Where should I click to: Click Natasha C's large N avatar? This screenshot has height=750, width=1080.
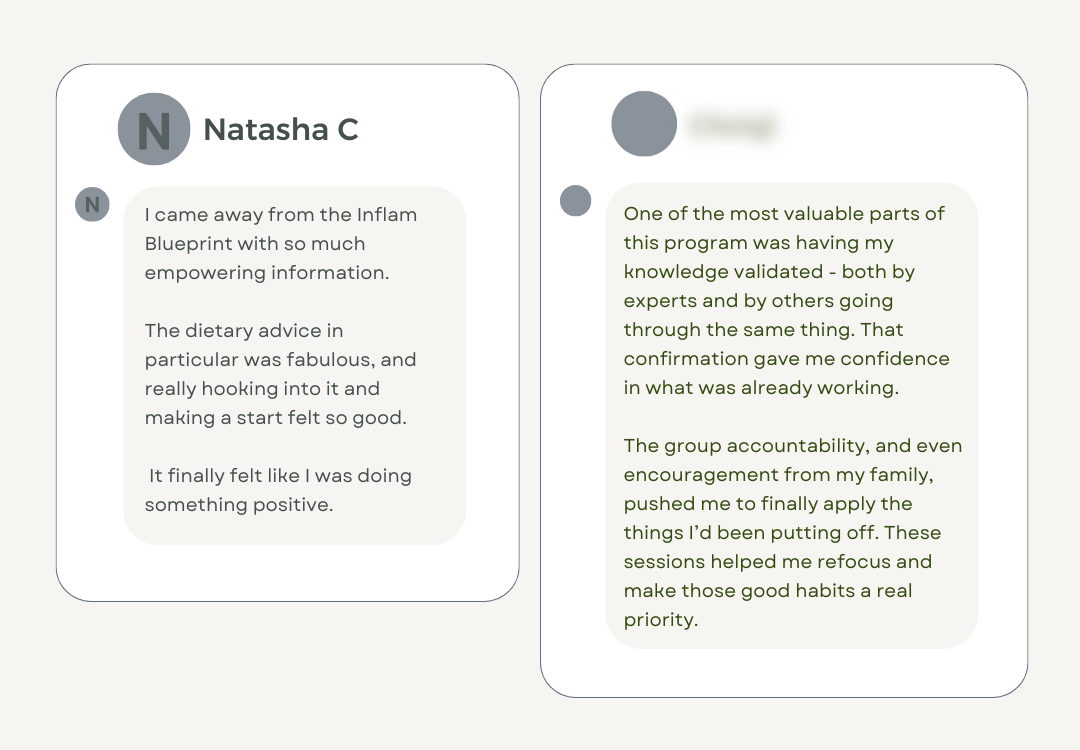click(x=154, y=129)
